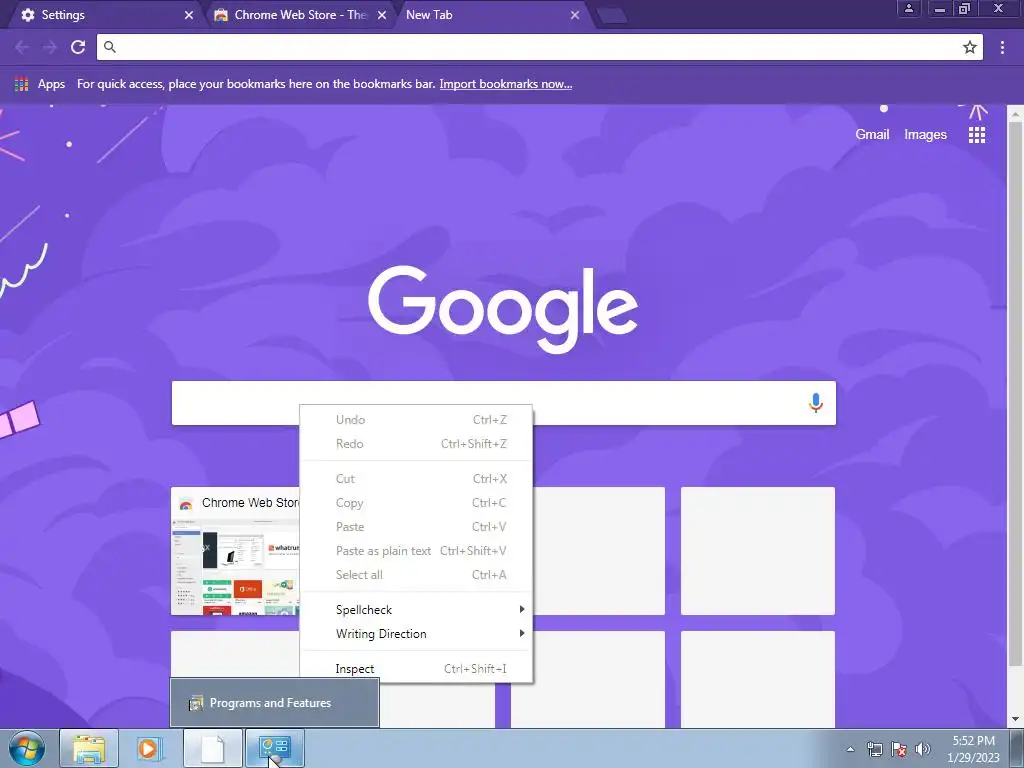Viewport: 1024px width, 768px height.
Task: Launch Windows Media Player from taskbar
Action: pyautogui.click(x=150, y=748)
